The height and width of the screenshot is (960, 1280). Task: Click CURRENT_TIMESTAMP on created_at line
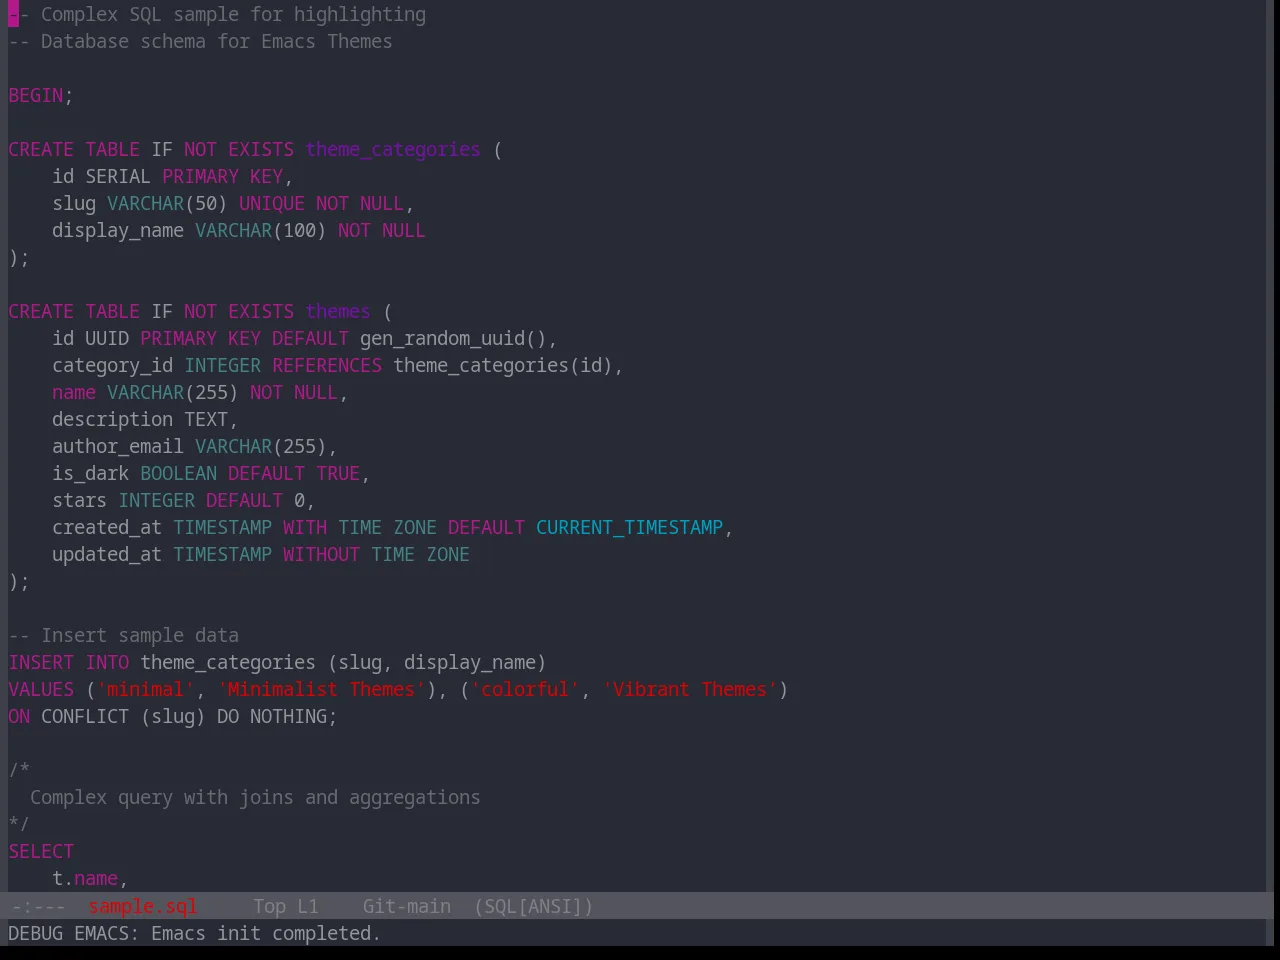629,527
